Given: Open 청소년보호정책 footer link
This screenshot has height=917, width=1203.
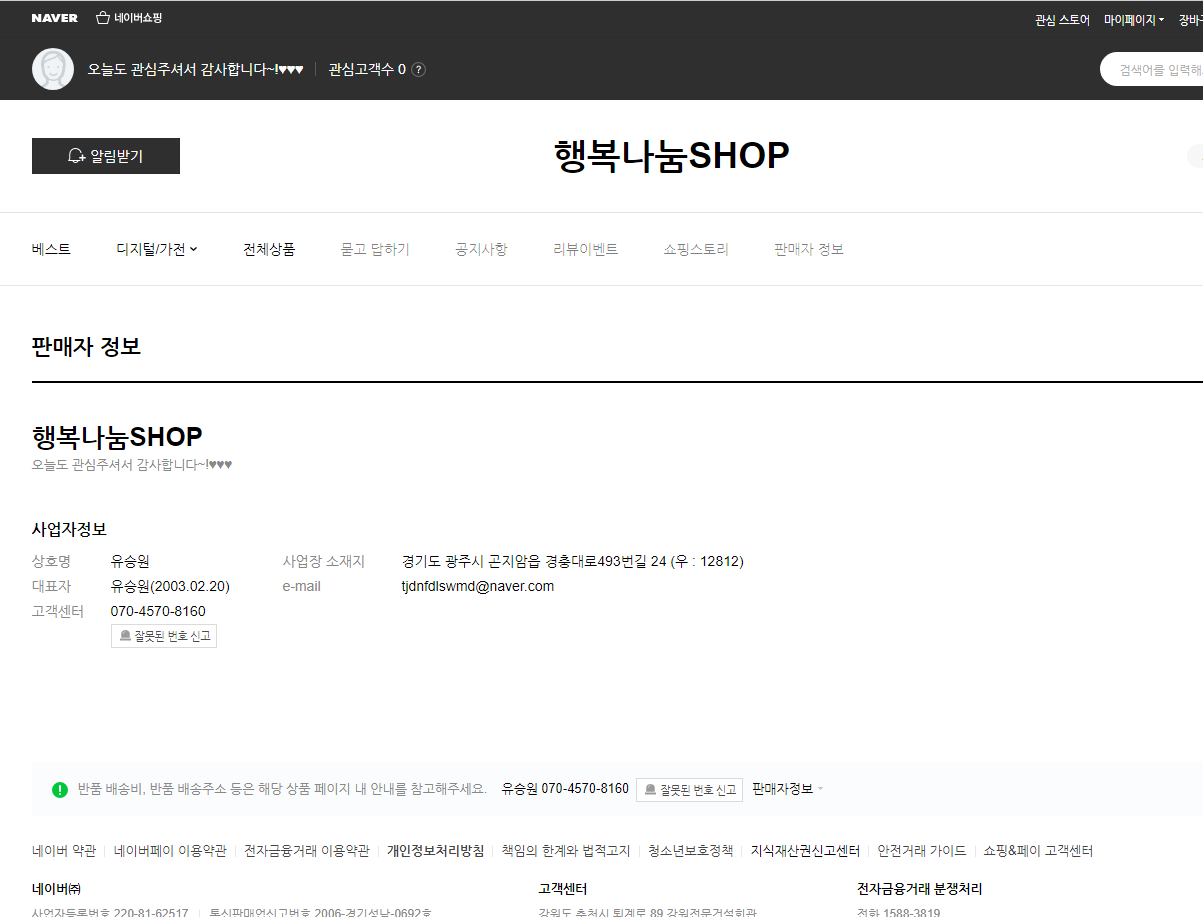Looking at the screenshot, I should pyautogui.click(x=691, y=851).
